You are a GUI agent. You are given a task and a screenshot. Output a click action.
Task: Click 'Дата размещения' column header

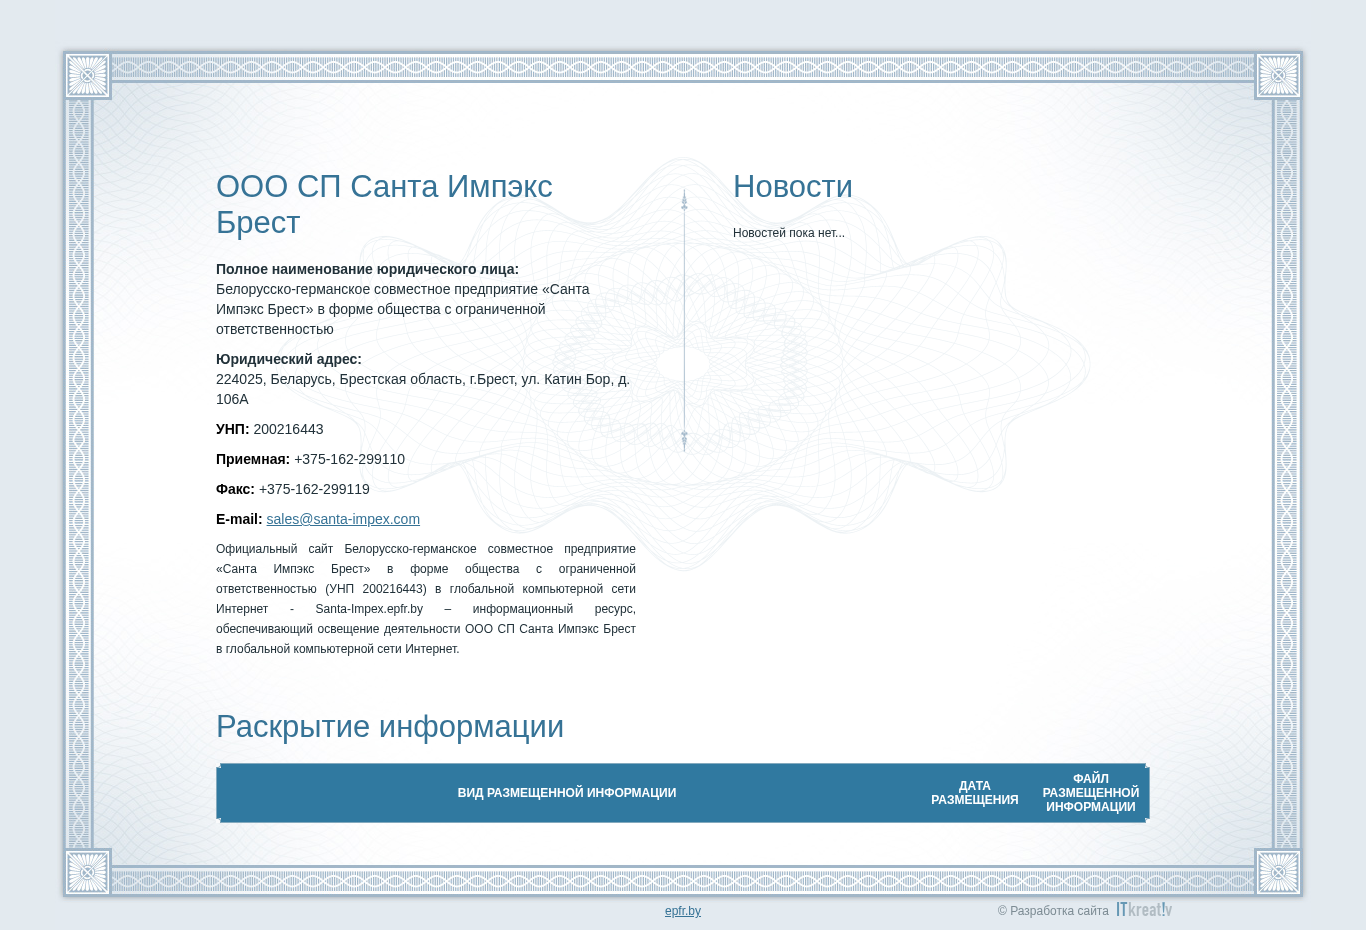click(x=975, y=793)
